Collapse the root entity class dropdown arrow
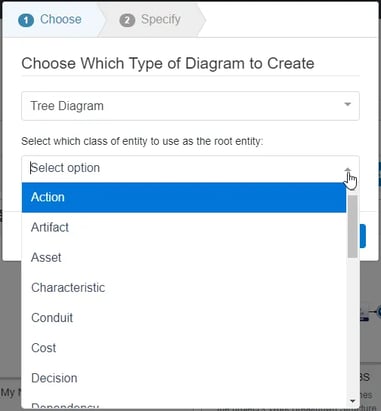Viewport: 381px width, 411px height. (348, 170)
